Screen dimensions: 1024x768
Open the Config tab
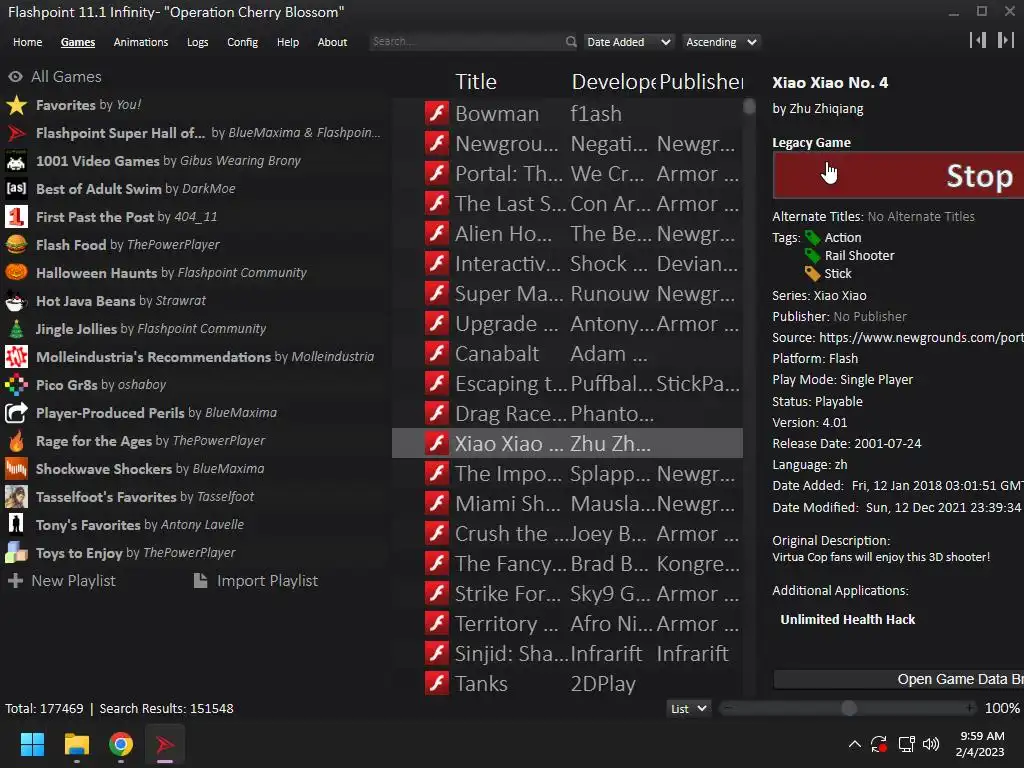point(242,42)
